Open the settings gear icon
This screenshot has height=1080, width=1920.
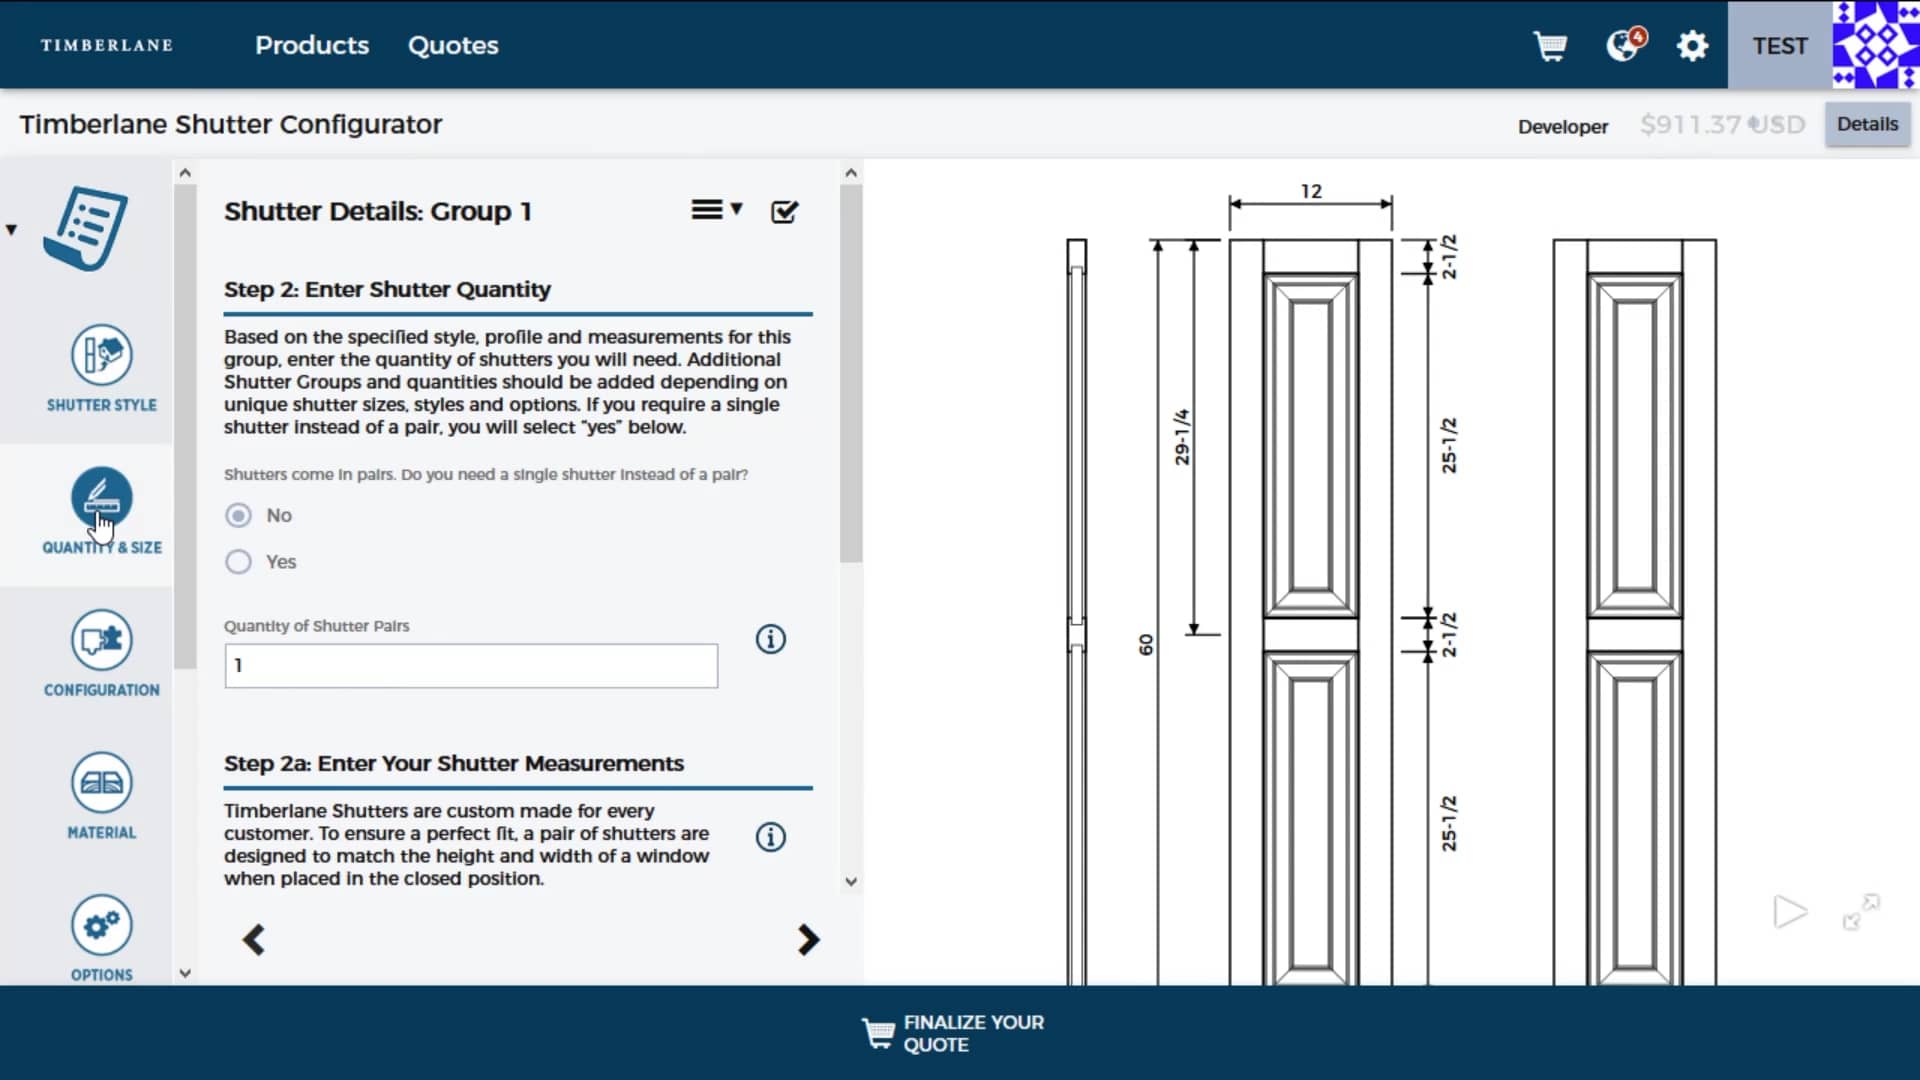coord(1692,45)
